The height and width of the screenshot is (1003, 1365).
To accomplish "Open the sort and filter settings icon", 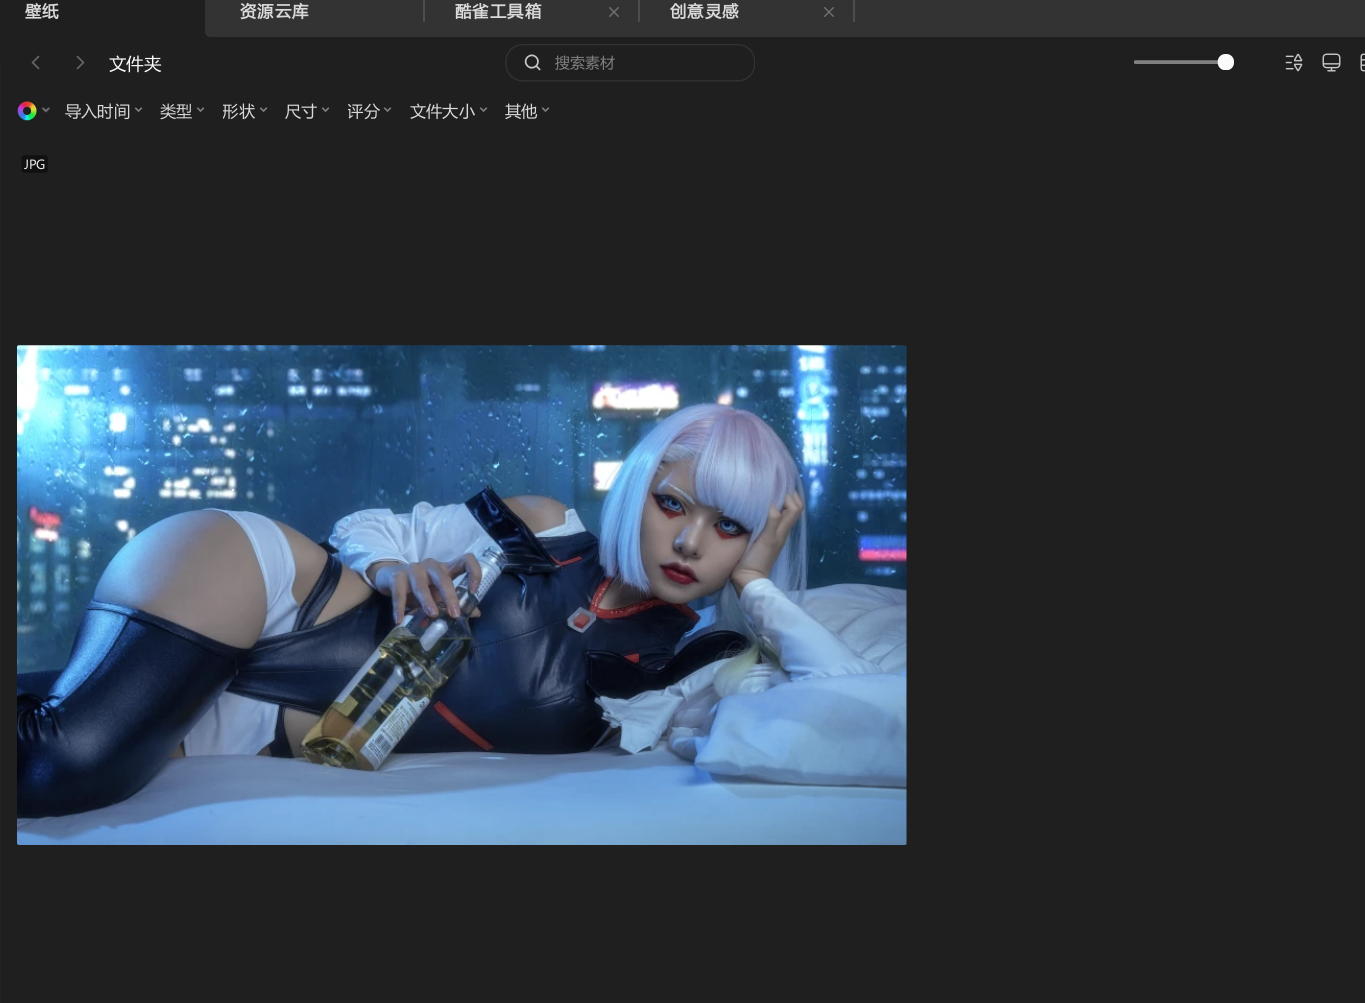I will pos(1293,63).
